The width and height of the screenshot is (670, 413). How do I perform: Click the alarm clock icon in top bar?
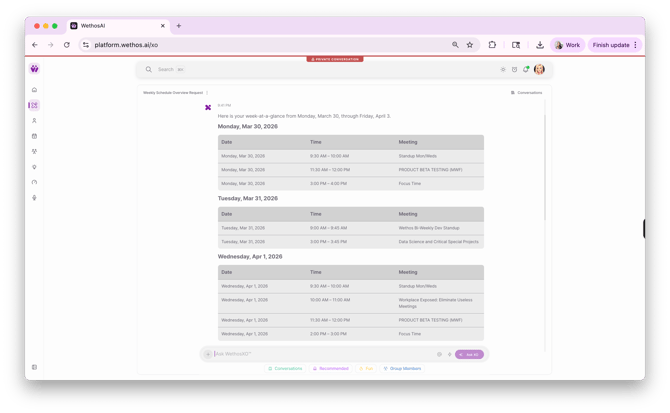pyautogui.click(x=514, y=70)
